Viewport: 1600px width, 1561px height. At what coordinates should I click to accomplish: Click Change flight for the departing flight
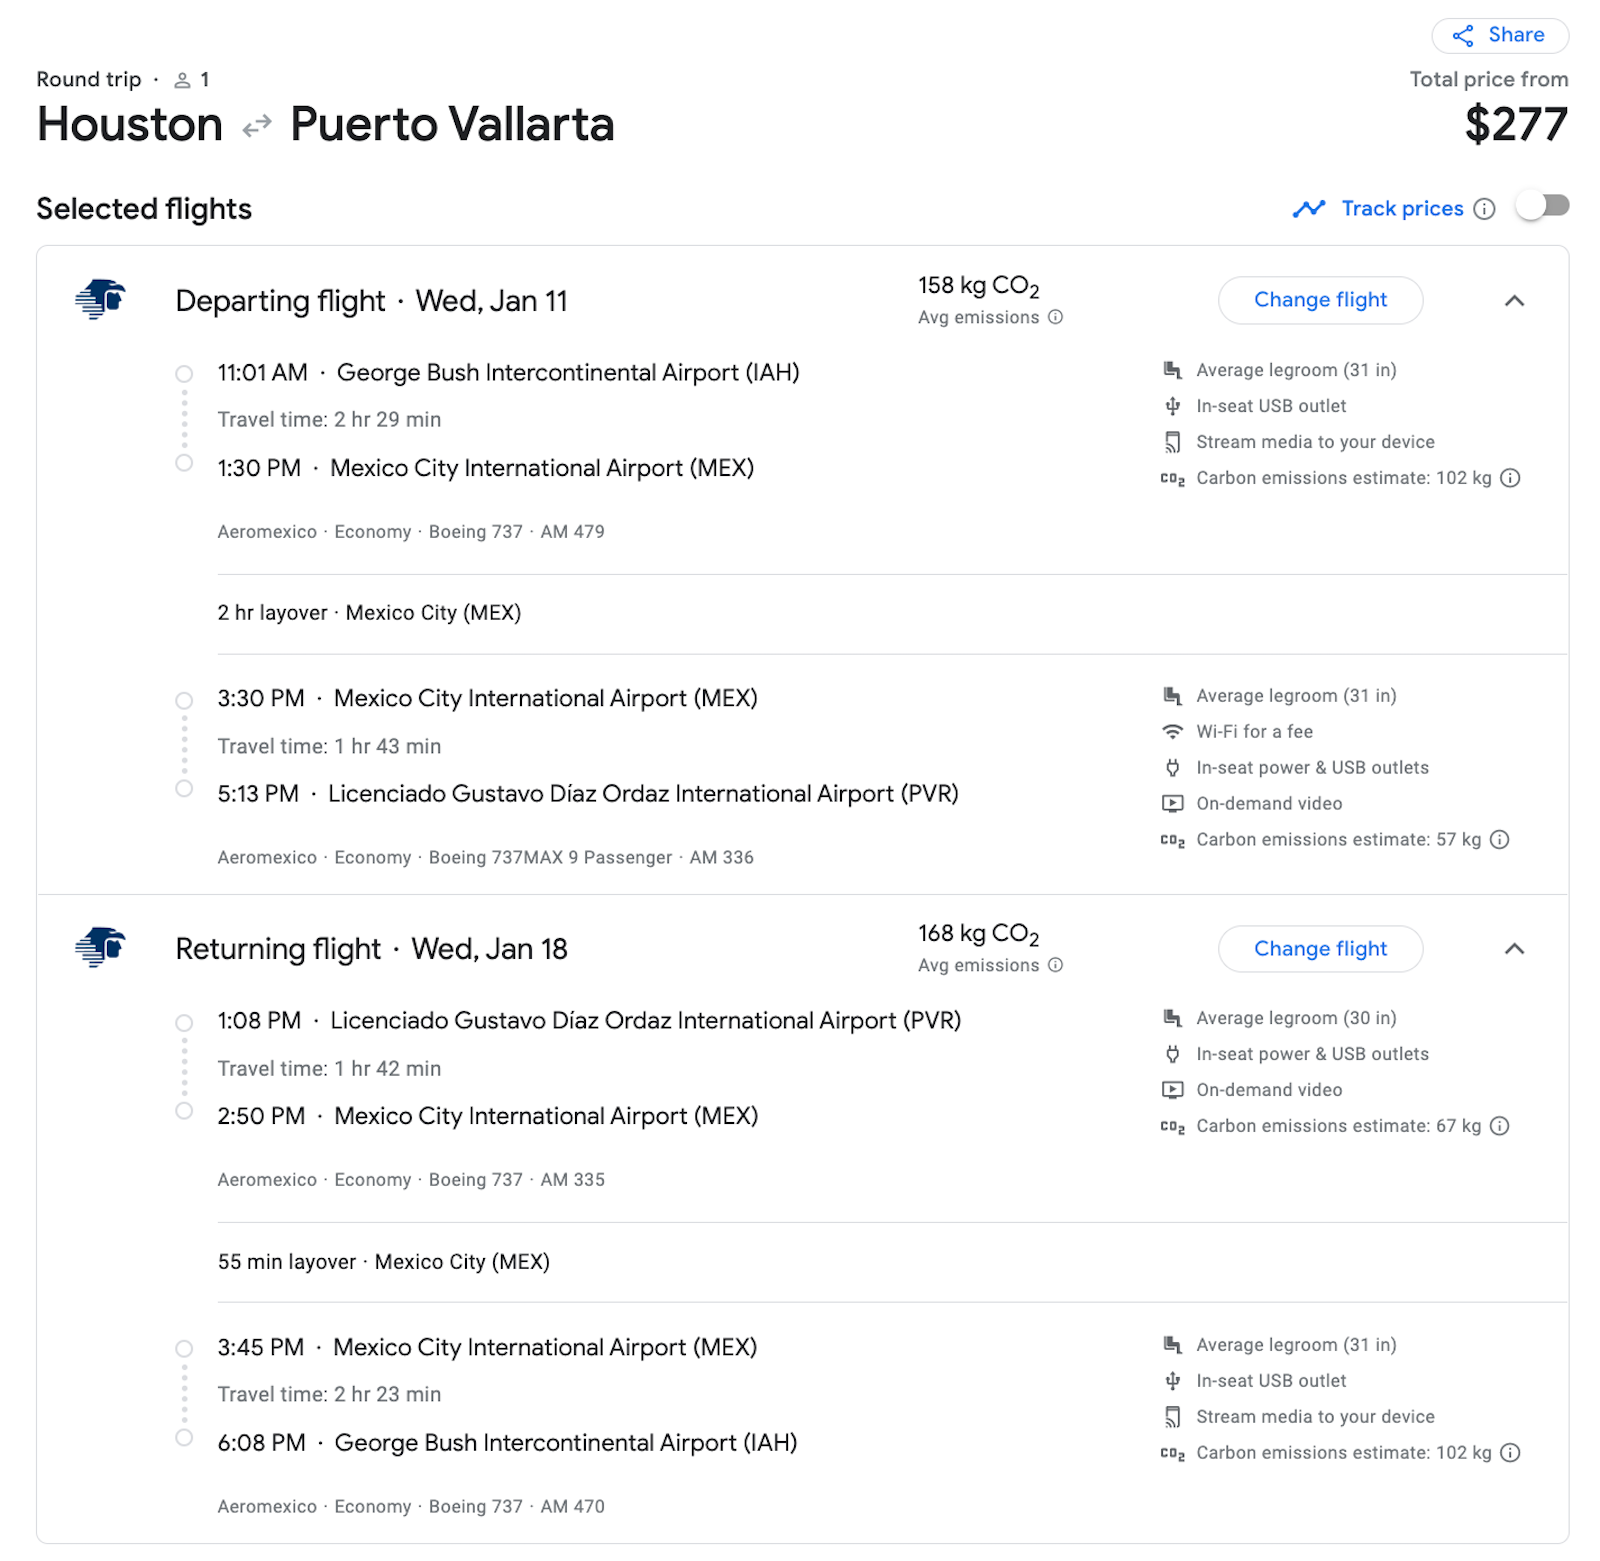1320,300
